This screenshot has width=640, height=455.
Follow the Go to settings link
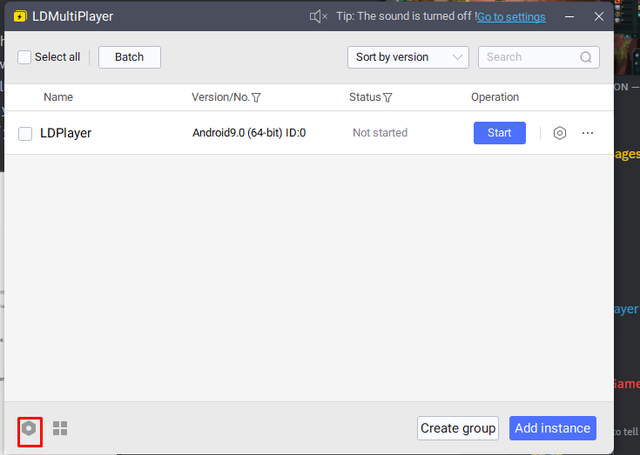511,17
